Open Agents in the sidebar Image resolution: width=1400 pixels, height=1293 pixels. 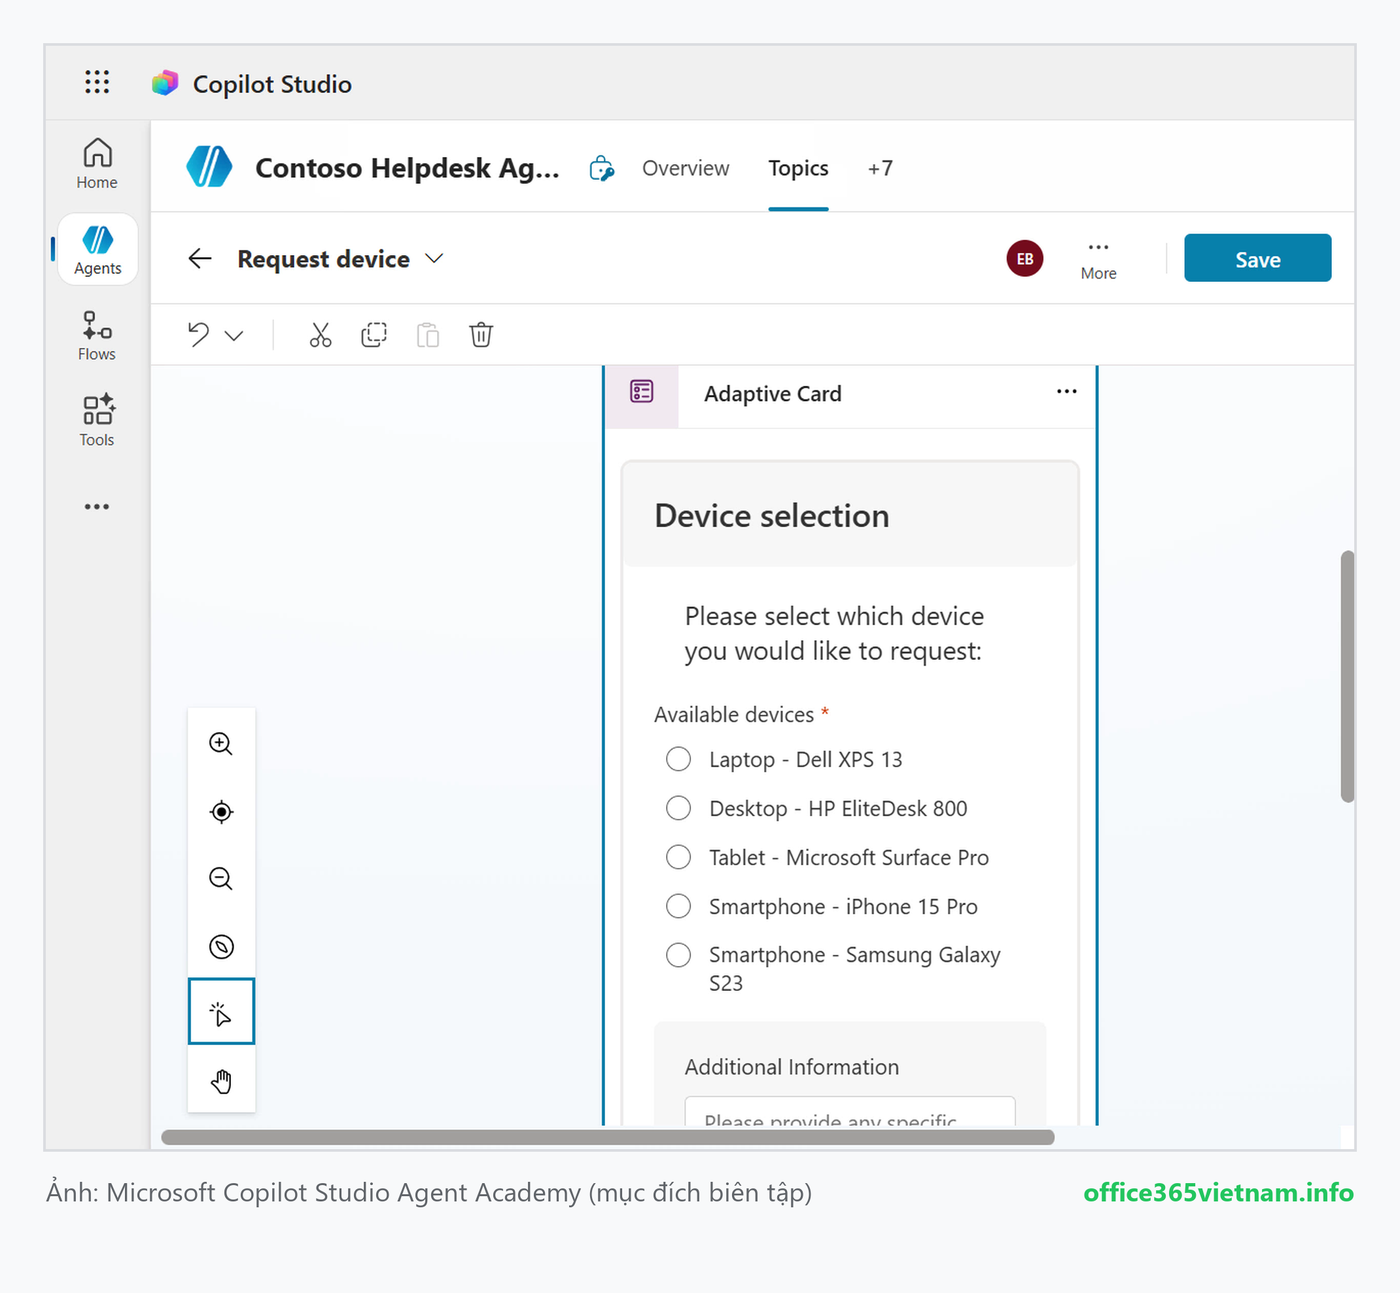point(97,250)
